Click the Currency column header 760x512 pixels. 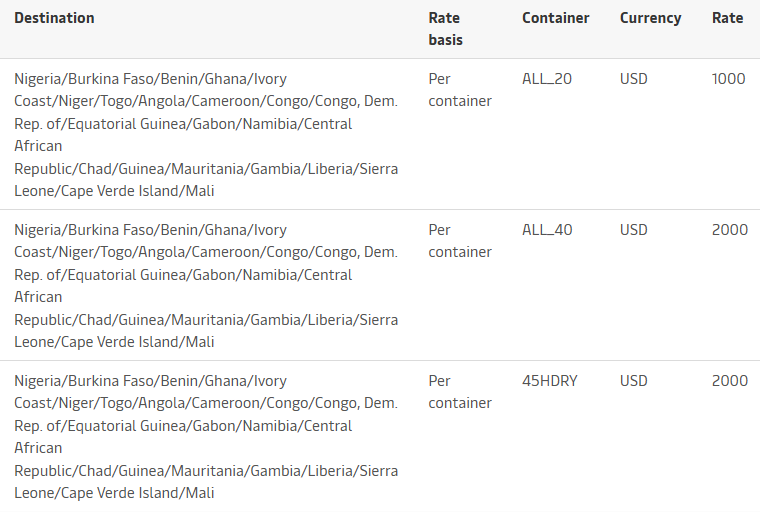650,18
